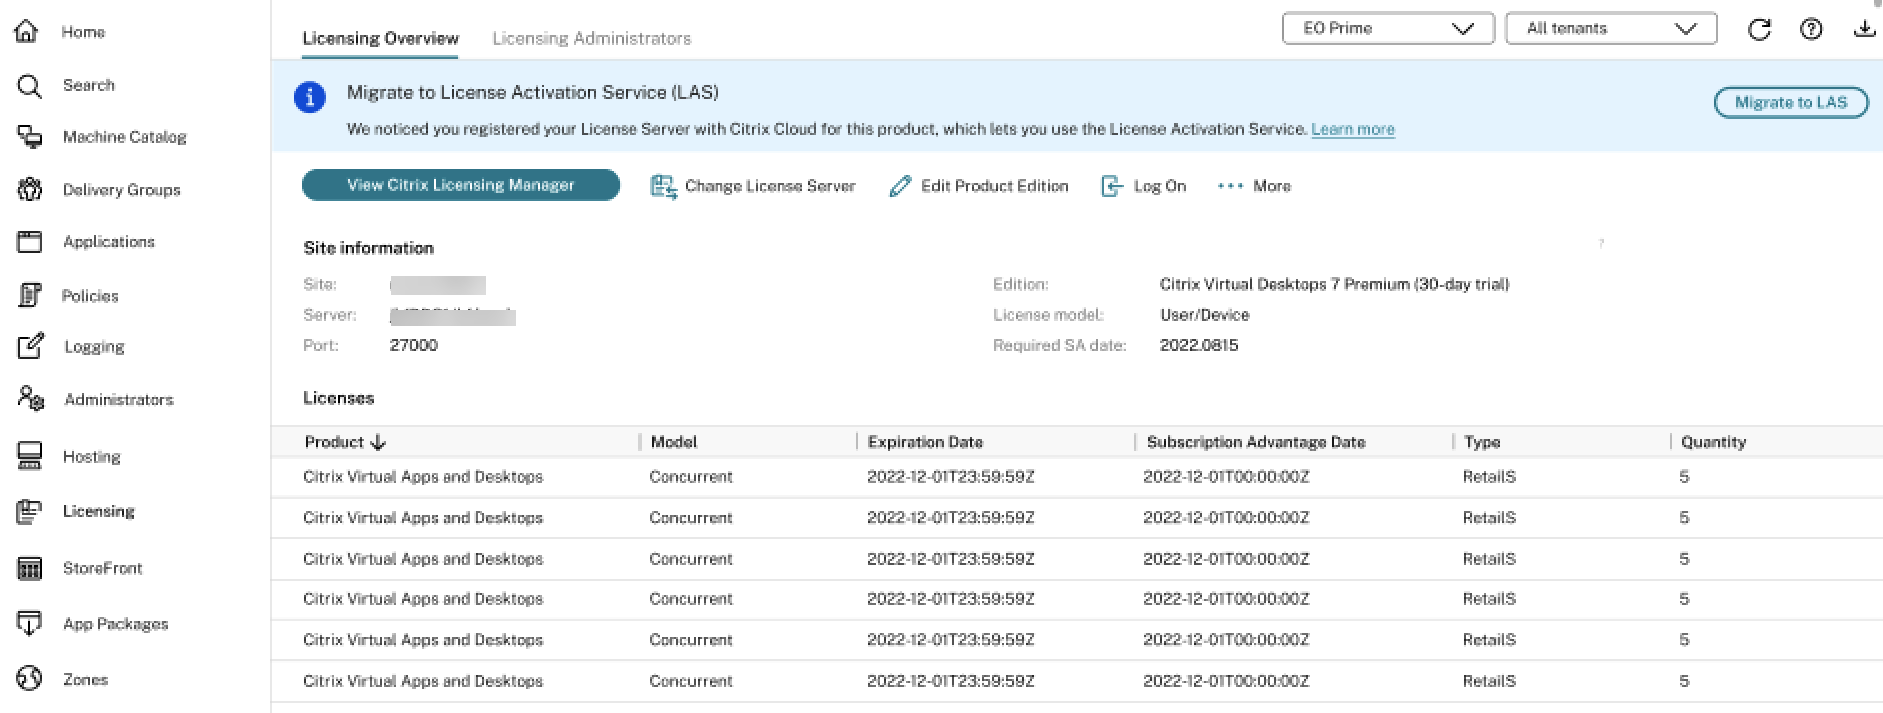Select the Licensing Overview tab
Screen dimensions: 1883x713
(x=380, y=38)
